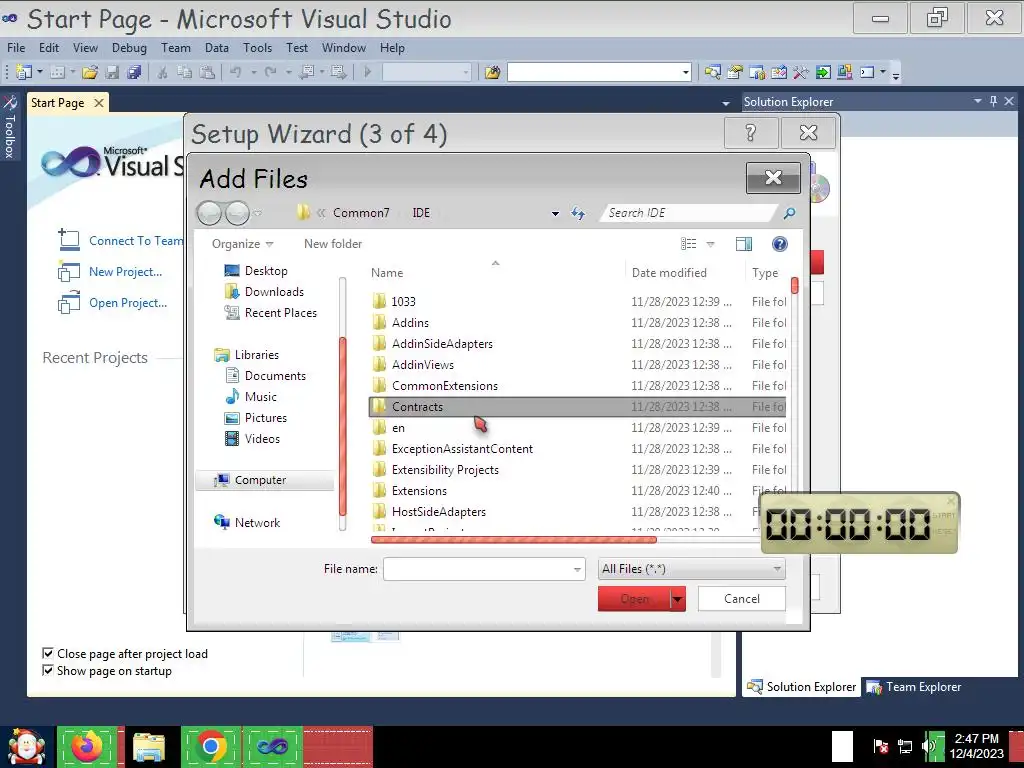Image resolution: width=1024 pixels, height=768 pixels.
Task: Open Chrome from the taskbar
Action: 210,746
